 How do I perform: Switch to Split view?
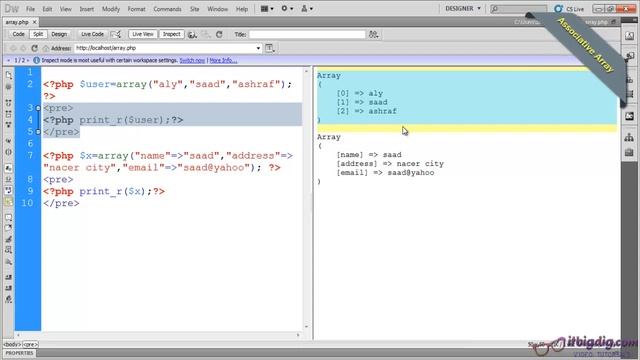tap(38, 34)
